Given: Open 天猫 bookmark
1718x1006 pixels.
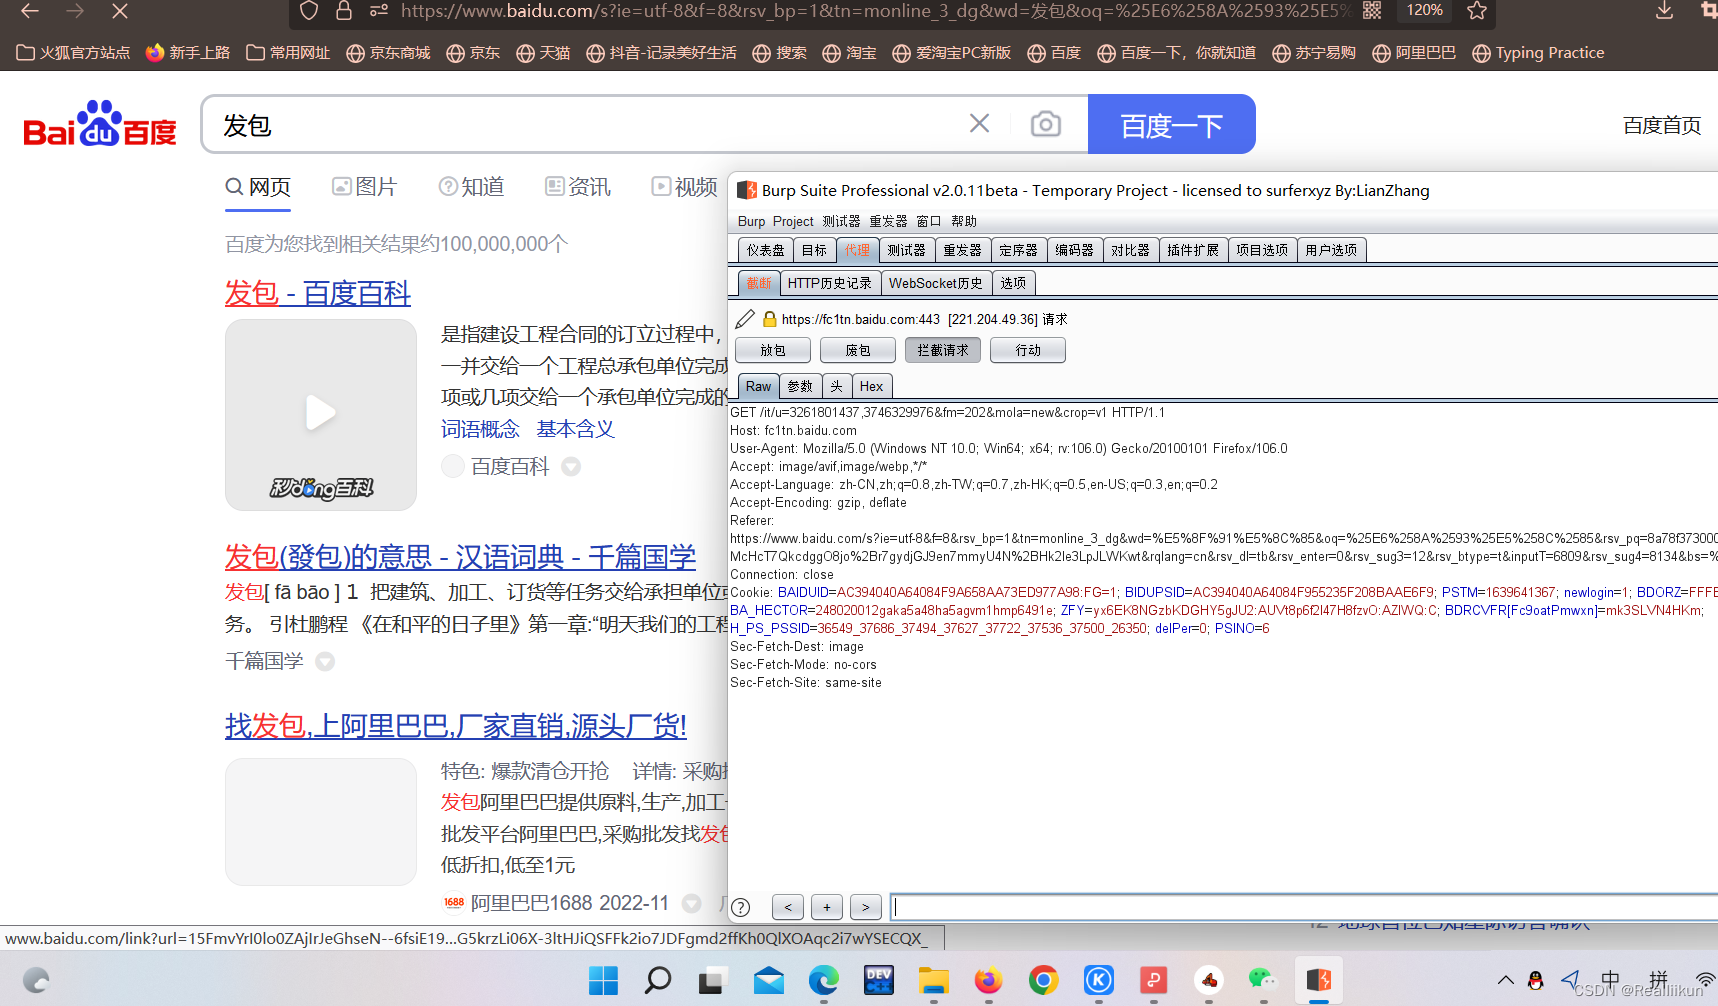Looking at the screenshot, I should point(543,53).
